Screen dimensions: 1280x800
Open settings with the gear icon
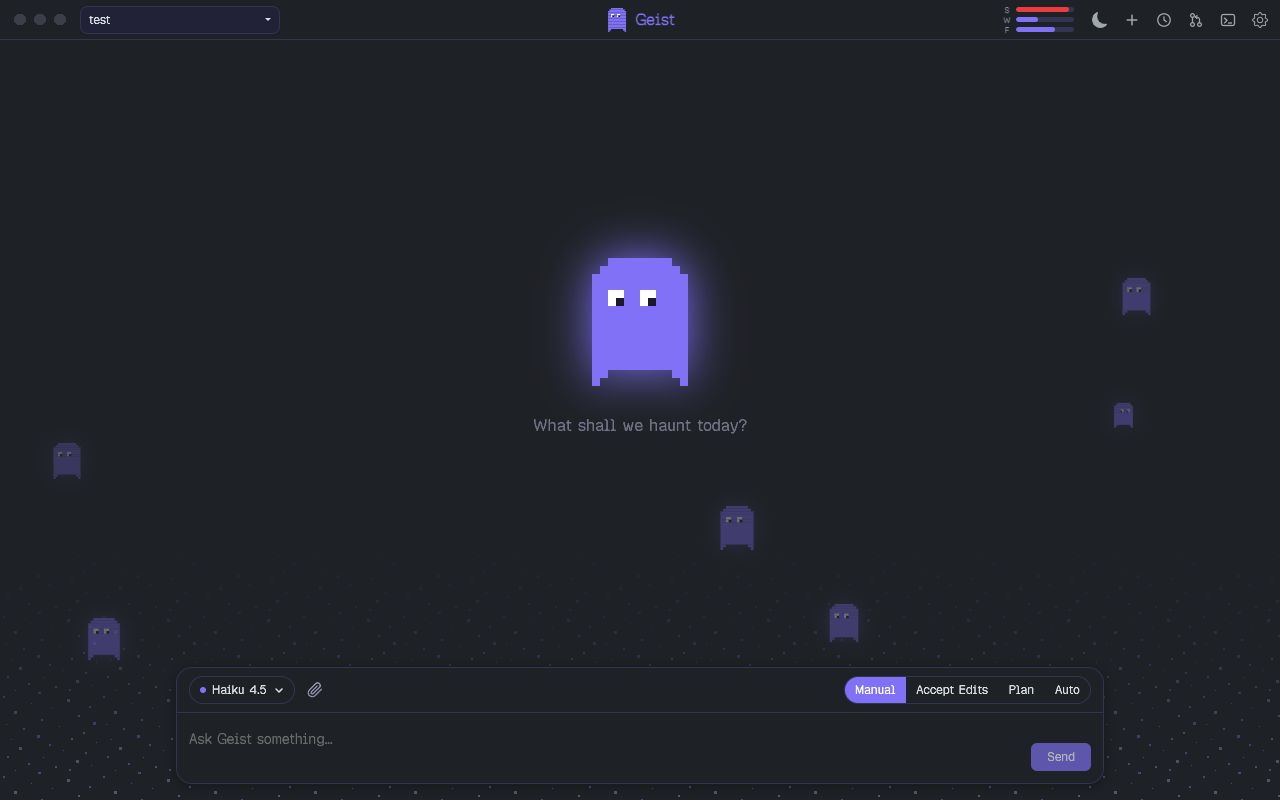click(1260, 20)
